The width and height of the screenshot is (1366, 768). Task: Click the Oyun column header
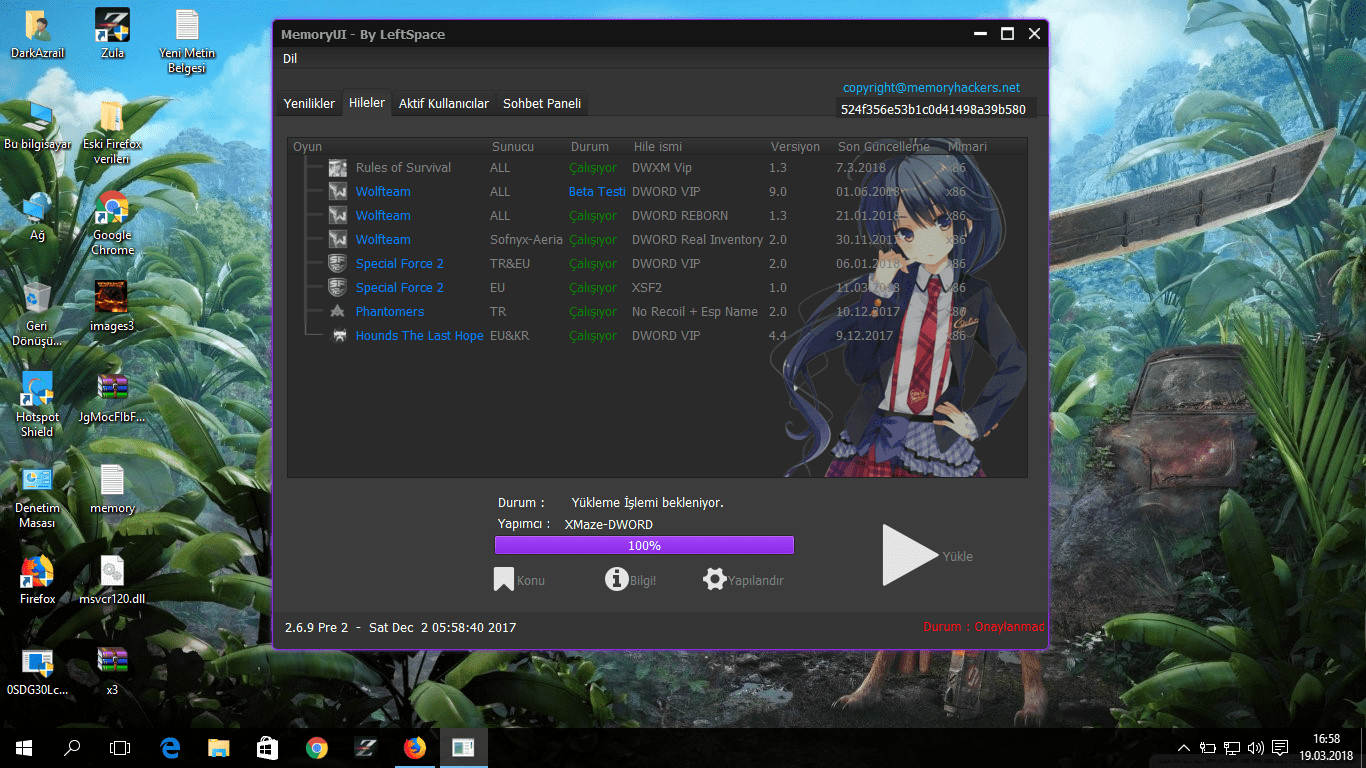pyautogui.click(x=308, y=147)
